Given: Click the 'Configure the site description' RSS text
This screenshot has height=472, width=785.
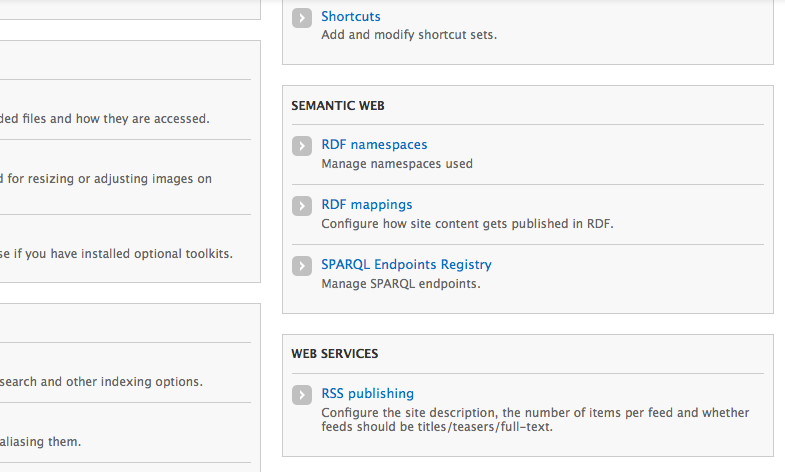Looking at the screenshot, I should pos(535,419).
